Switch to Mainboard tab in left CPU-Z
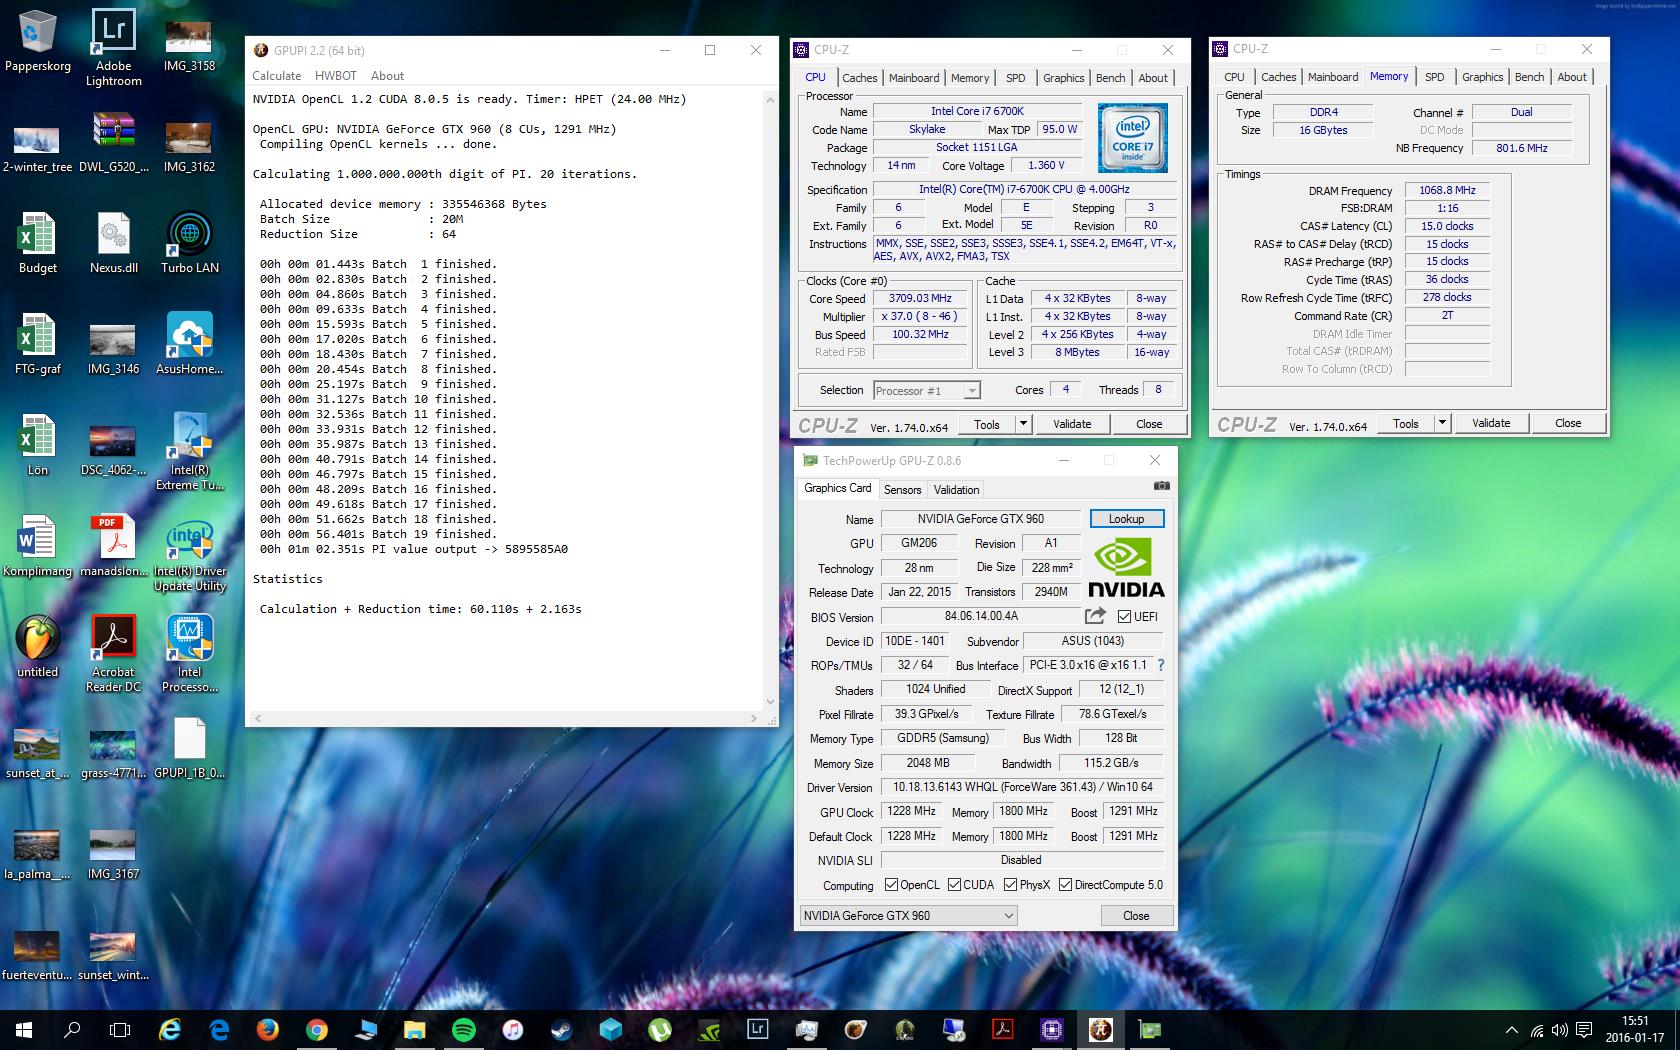The image size is (1680, 1050). point(914,78)
